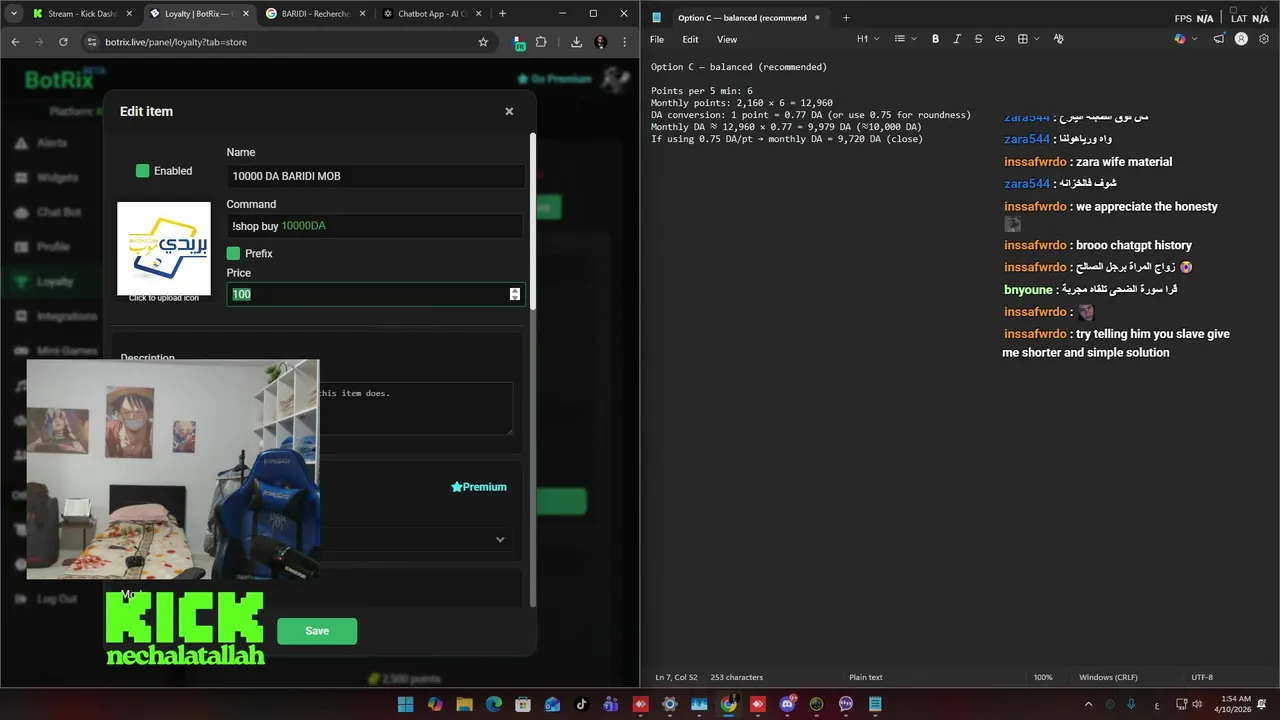Click the UTF-8 encoding status
1280x720 pixels.
tap(1202, 677)
